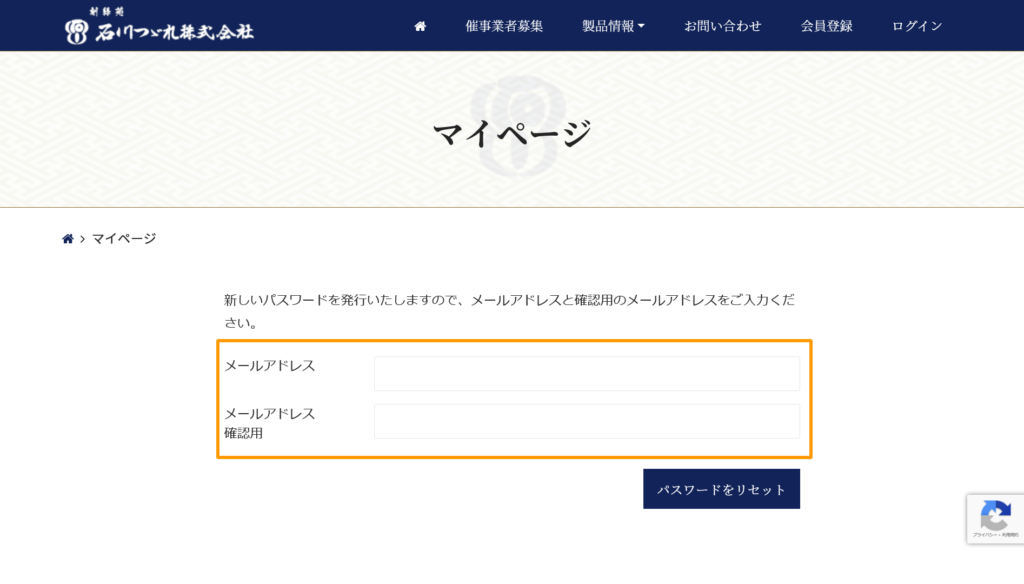Open the 製品情報 menu label
This screenshot has width=1024, height=584.
[608, 26]
